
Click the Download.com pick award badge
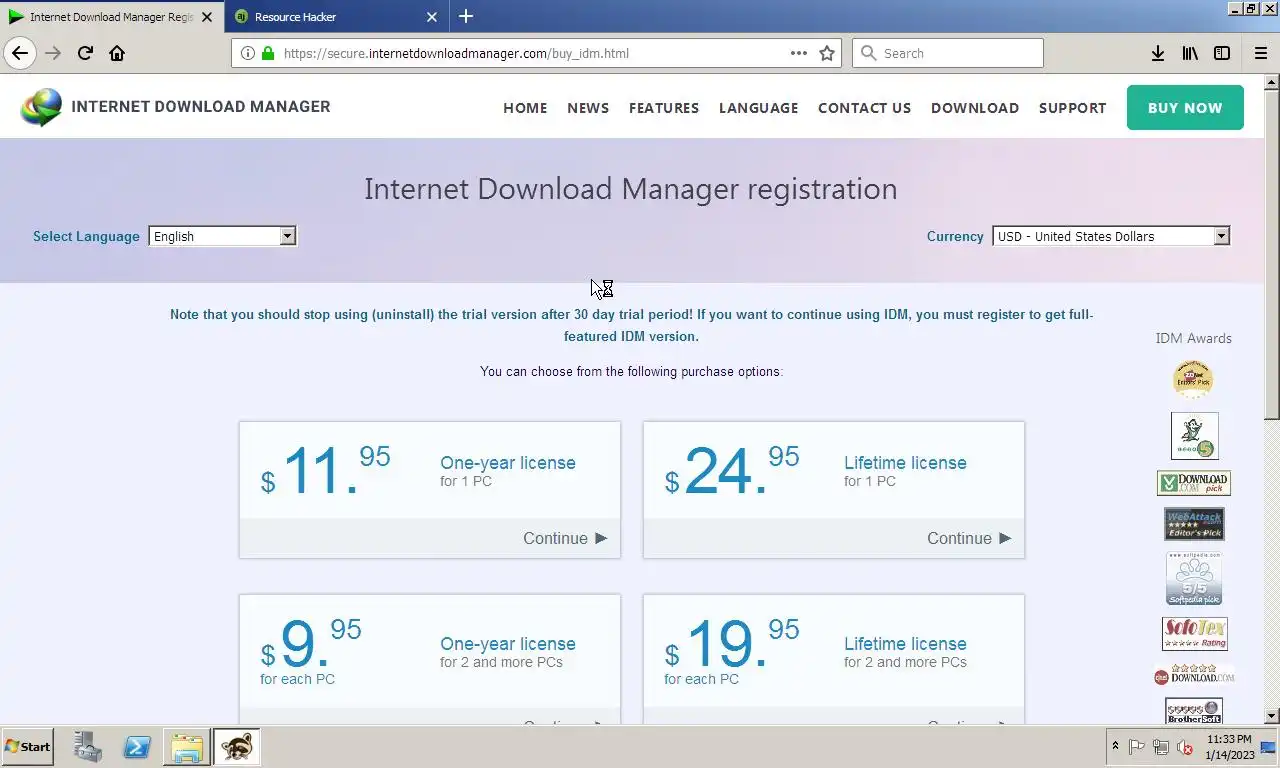[1194, 483]
